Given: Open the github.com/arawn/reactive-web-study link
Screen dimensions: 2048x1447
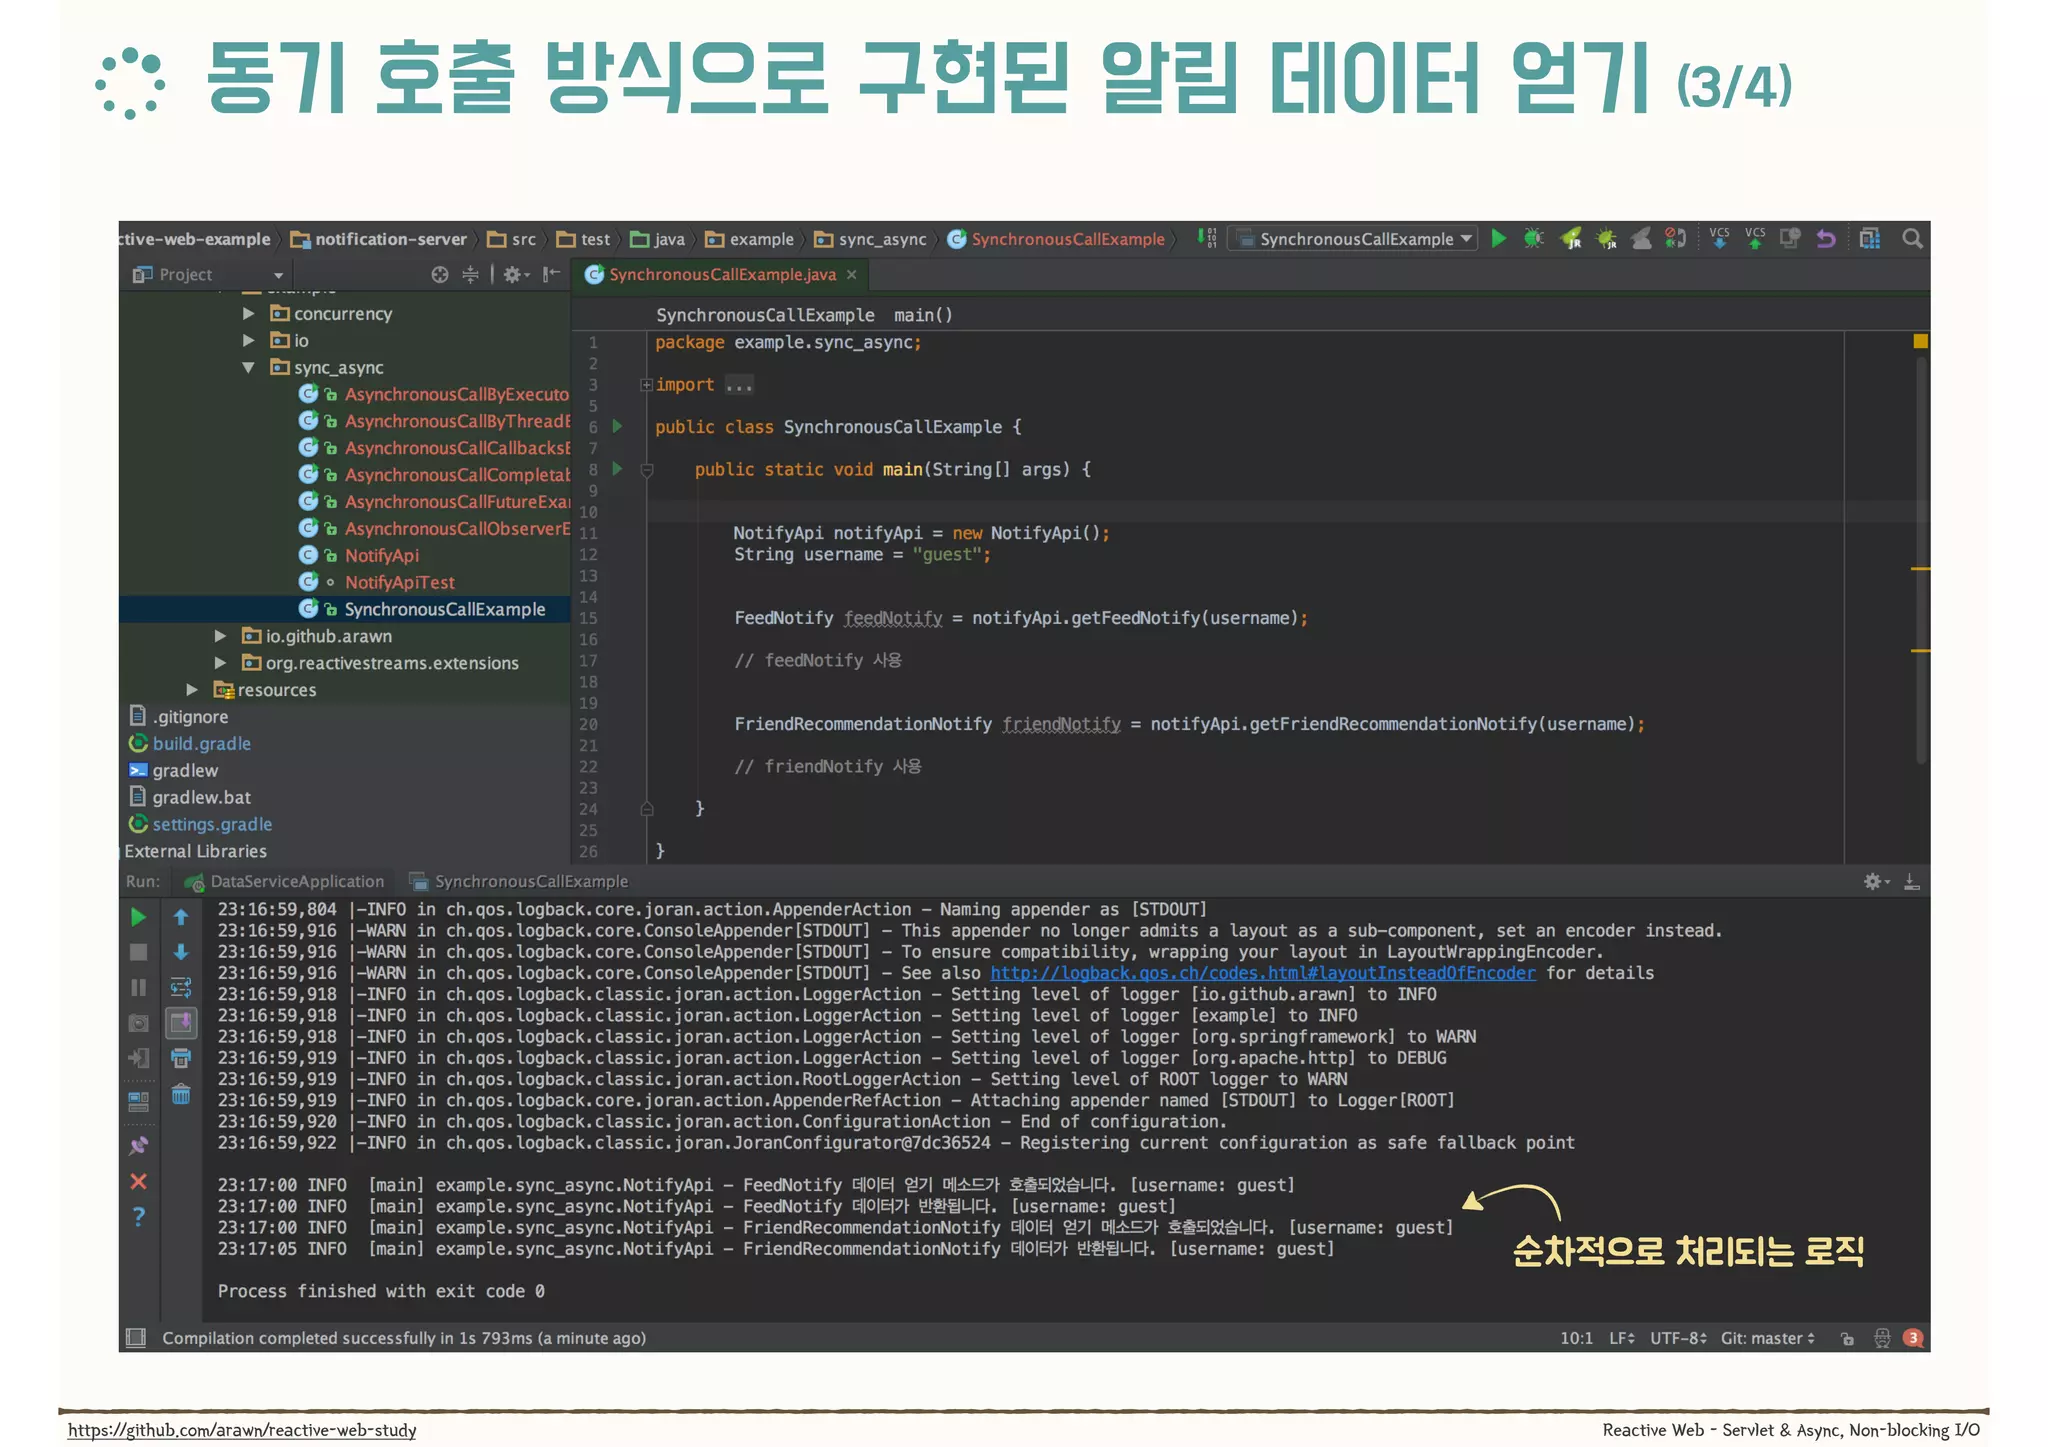Looking at the screenshot, I should 242,1430.
